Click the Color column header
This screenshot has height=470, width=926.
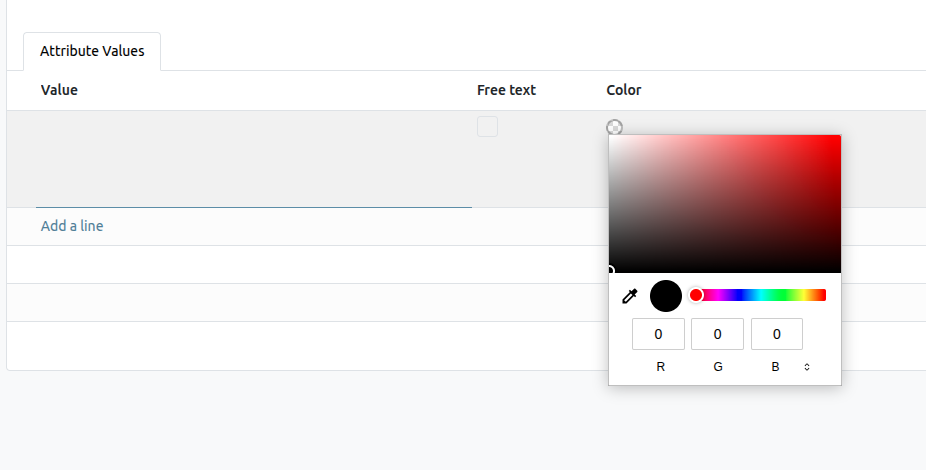pos(624,90)
